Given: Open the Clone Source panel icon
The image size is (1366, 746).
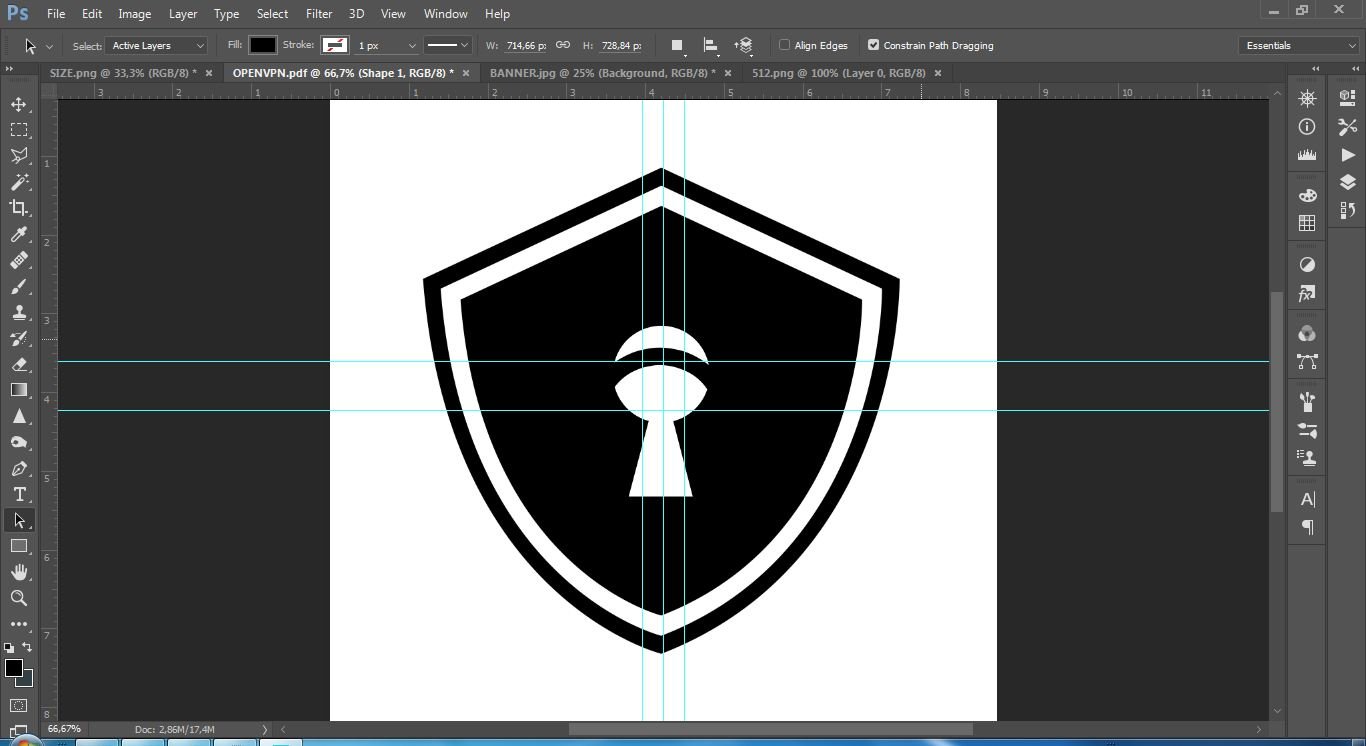Looking at the screenshot, I should 1307,458.
